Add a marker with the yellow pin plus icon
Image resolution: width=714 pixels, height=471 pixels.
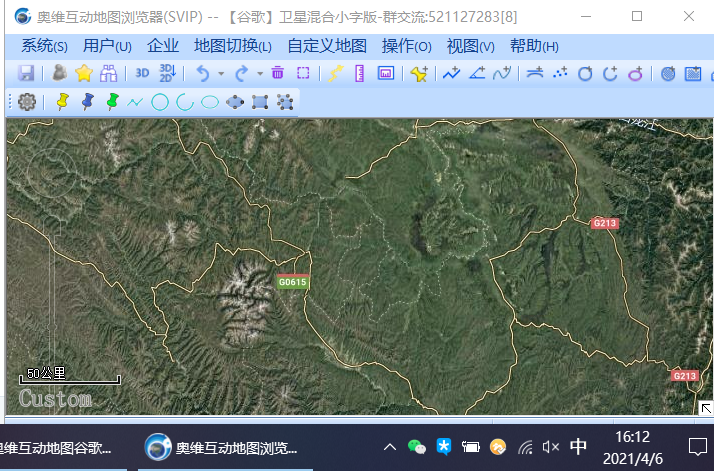[x=419, y=73]
